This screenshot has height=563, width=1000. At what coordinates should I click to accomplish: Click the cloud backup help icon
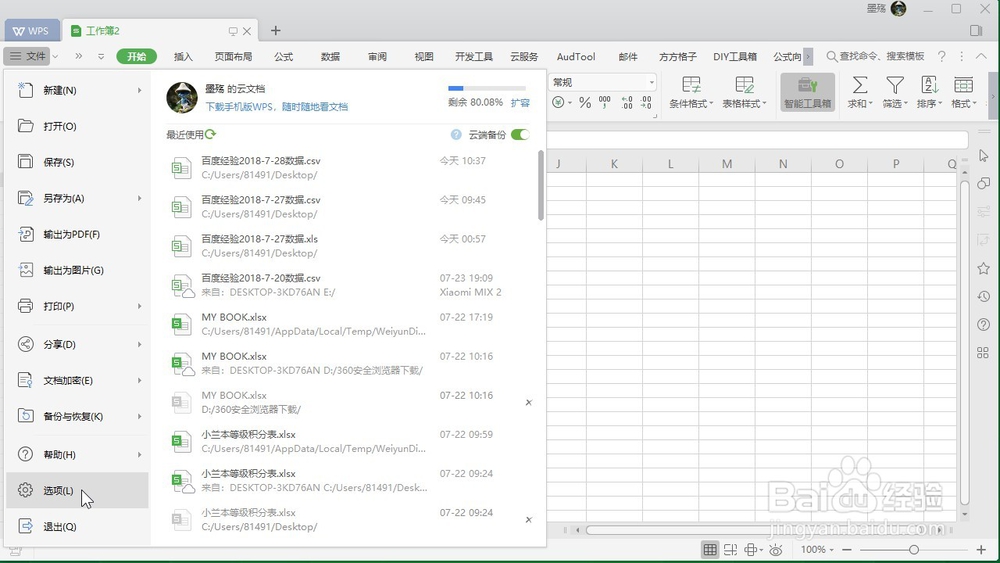[x=456, y=135]
